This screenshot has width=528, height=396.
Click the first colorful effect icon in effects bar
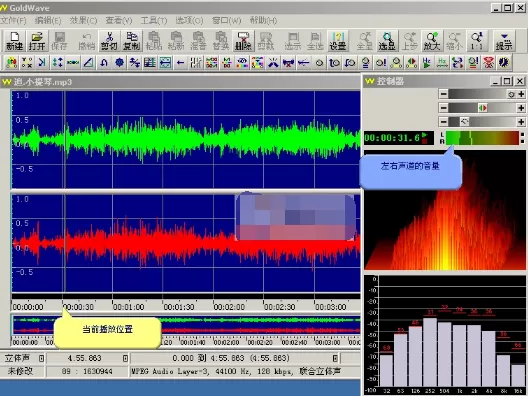pyautogui.click(x=11, y=63)
